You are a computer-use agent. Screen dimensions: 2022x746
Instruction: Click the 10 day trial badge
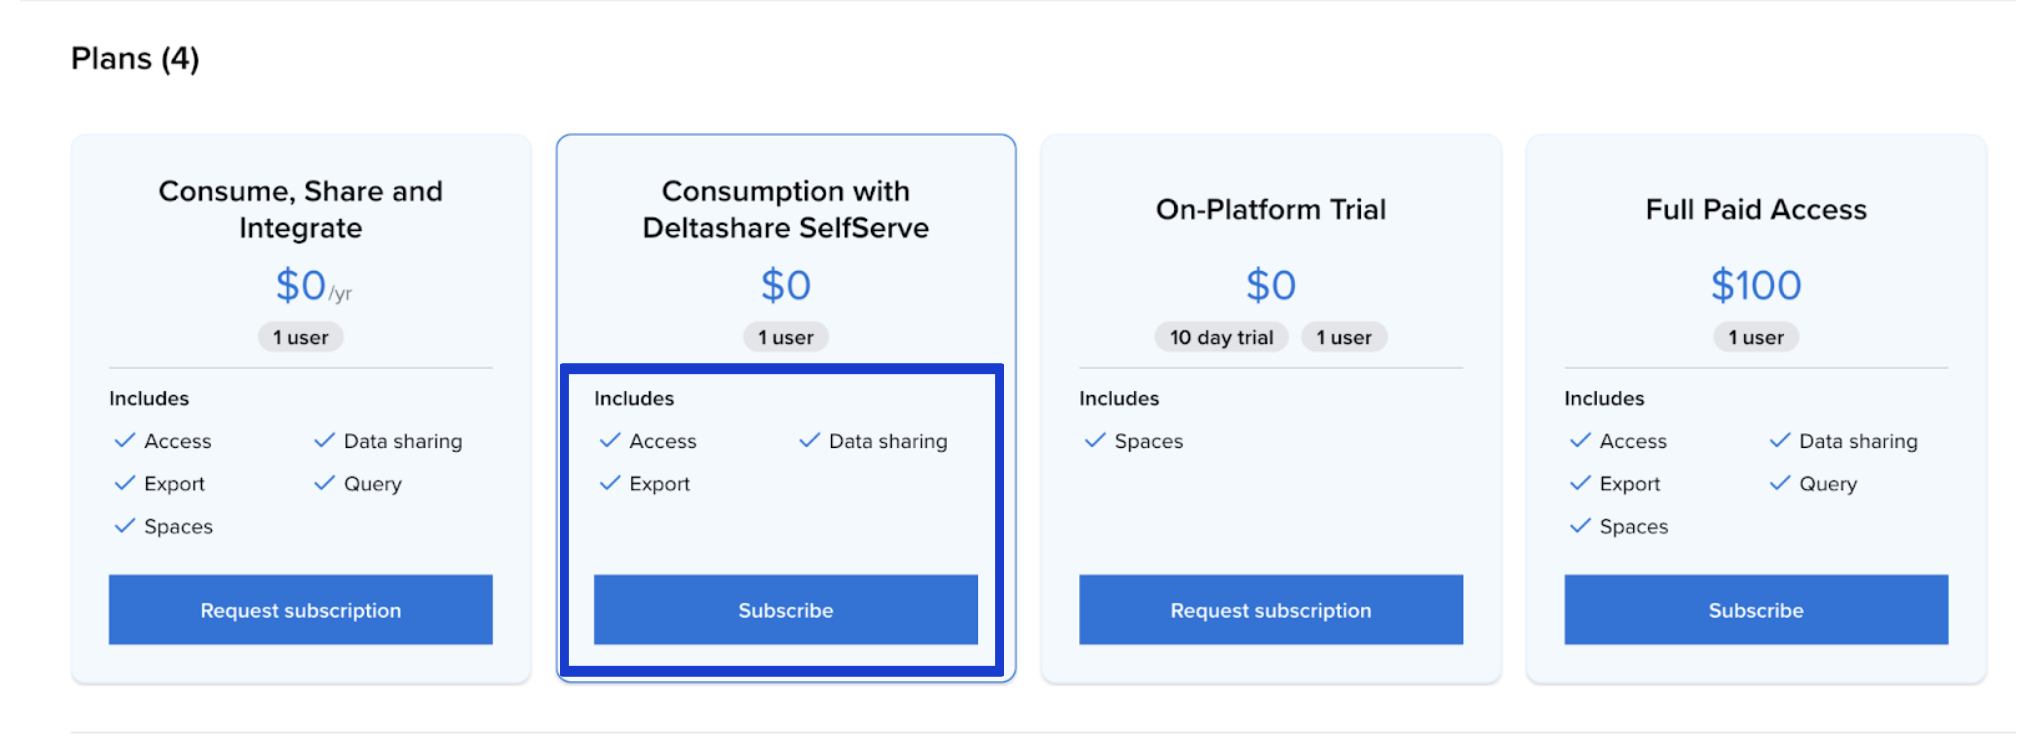click(1221, 338)
